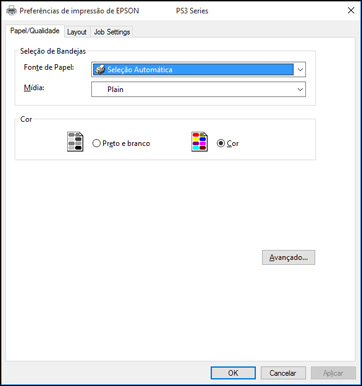Click the Mídia label

[x=34, y=88]
